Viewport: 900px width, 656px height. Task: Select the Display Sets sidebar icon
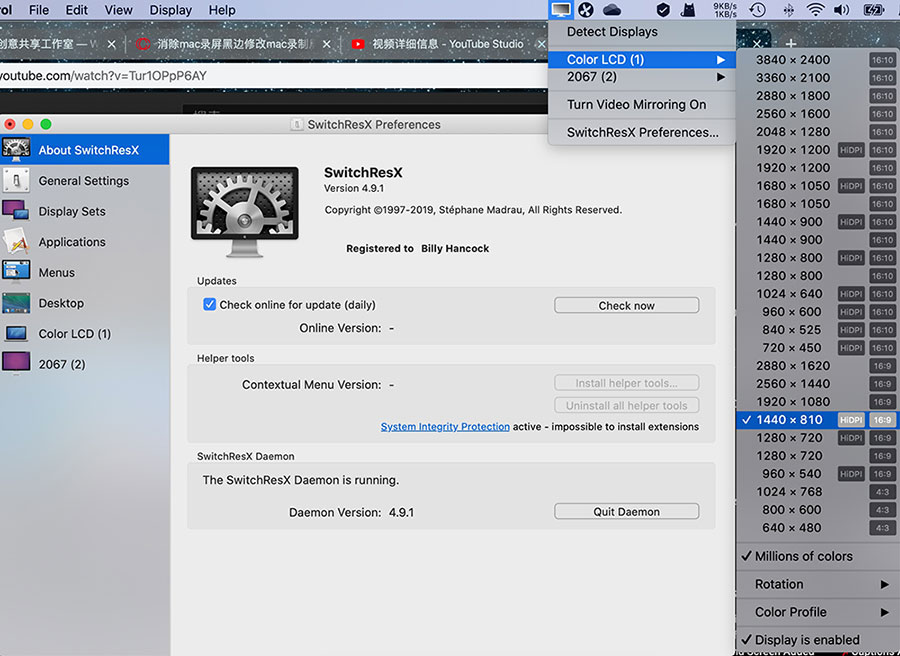pos(15,211)
